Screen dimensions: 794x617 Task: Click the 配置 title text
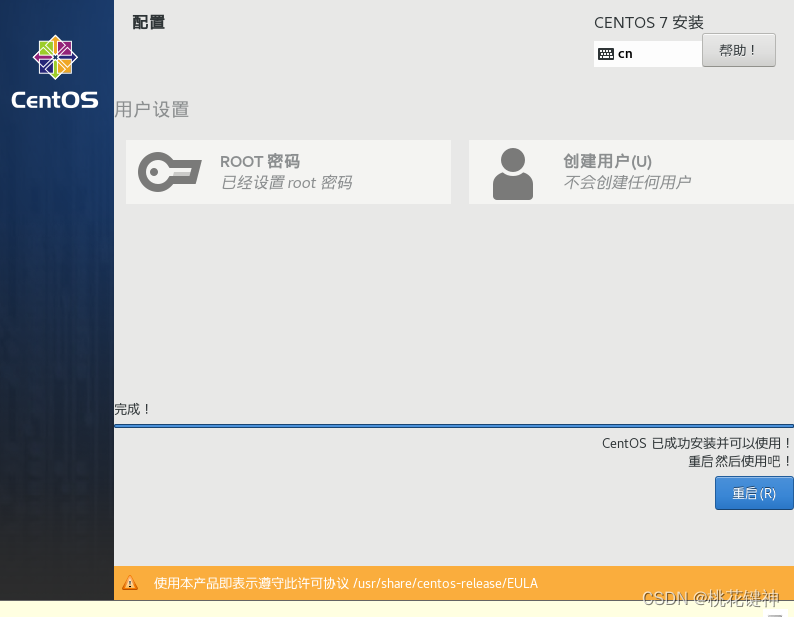coord(148,22)
